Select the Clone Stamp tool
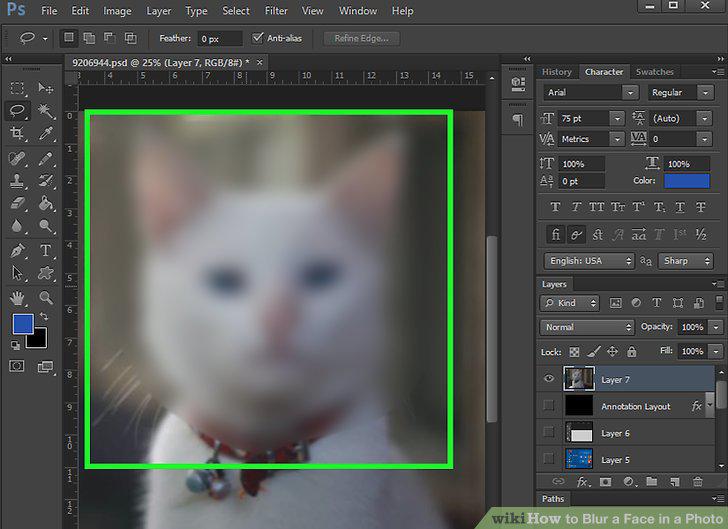 [17, 181]
